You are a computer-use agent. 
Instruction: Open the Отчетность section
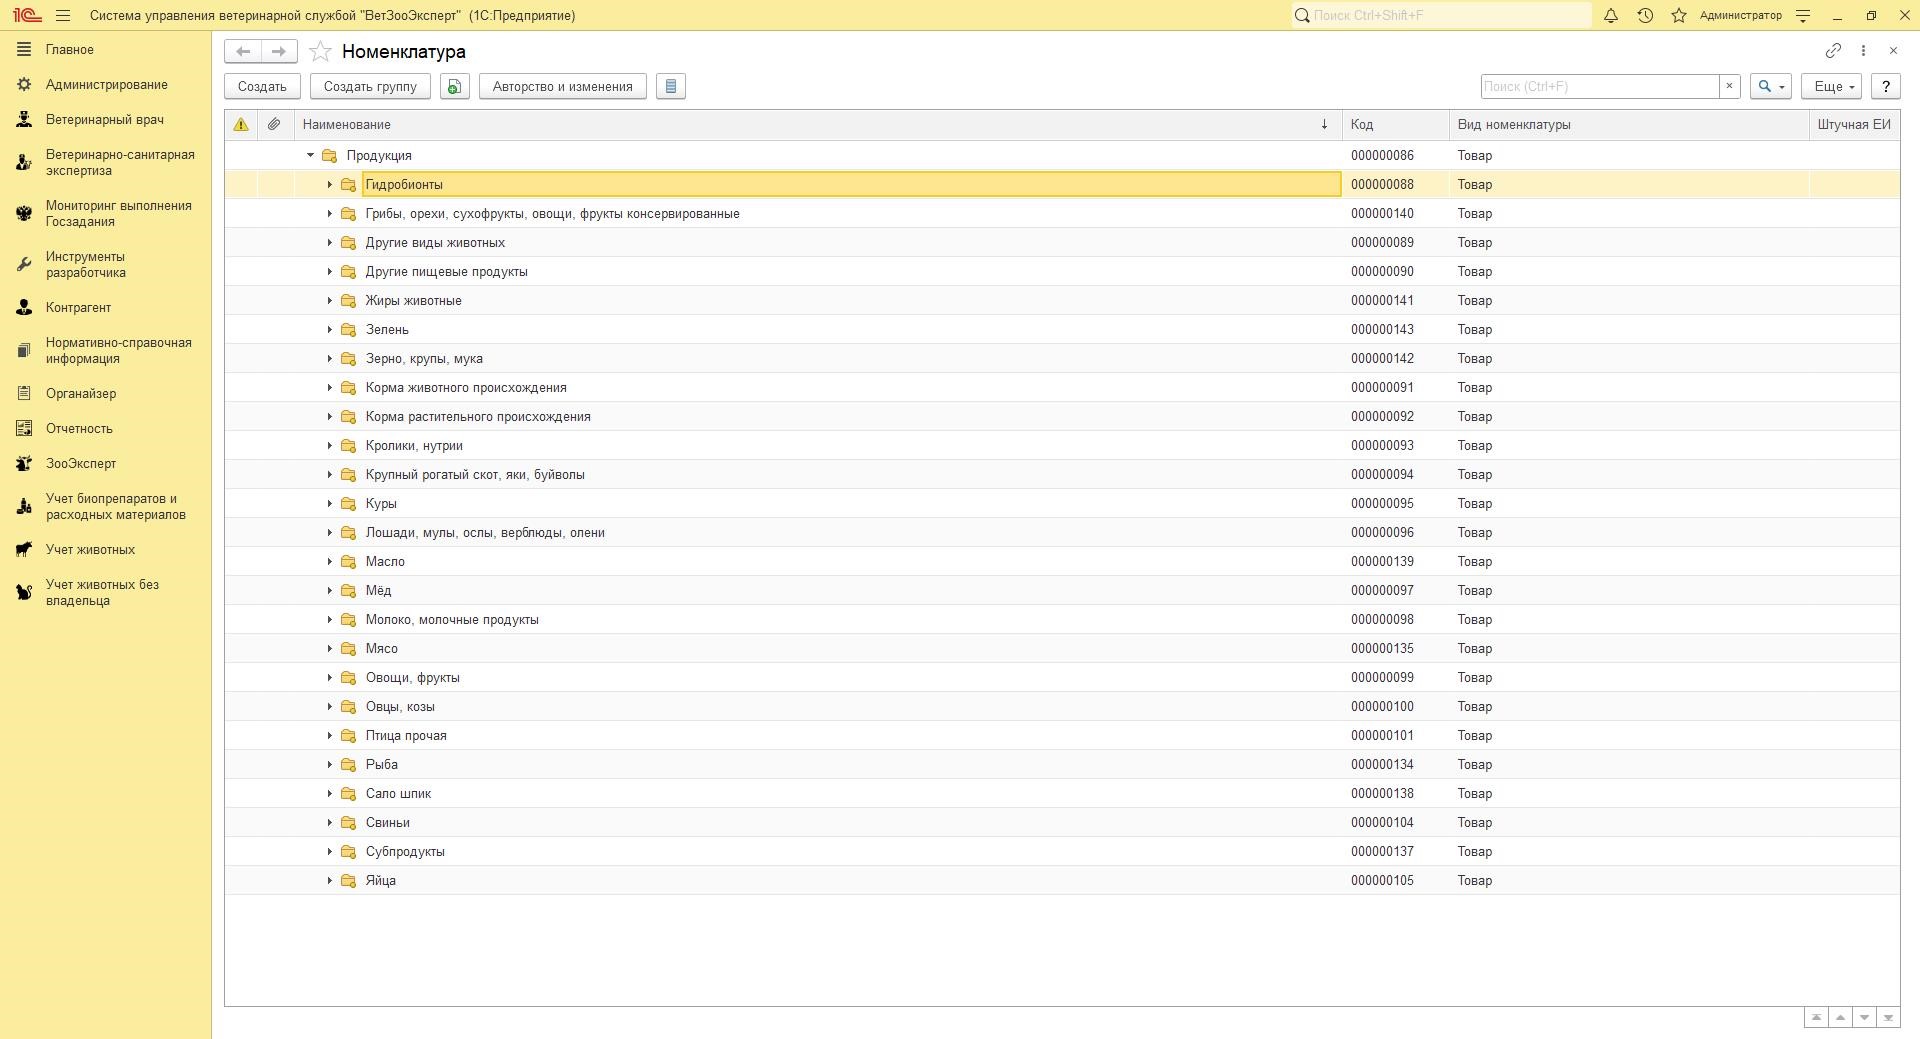tap(105, 429)
